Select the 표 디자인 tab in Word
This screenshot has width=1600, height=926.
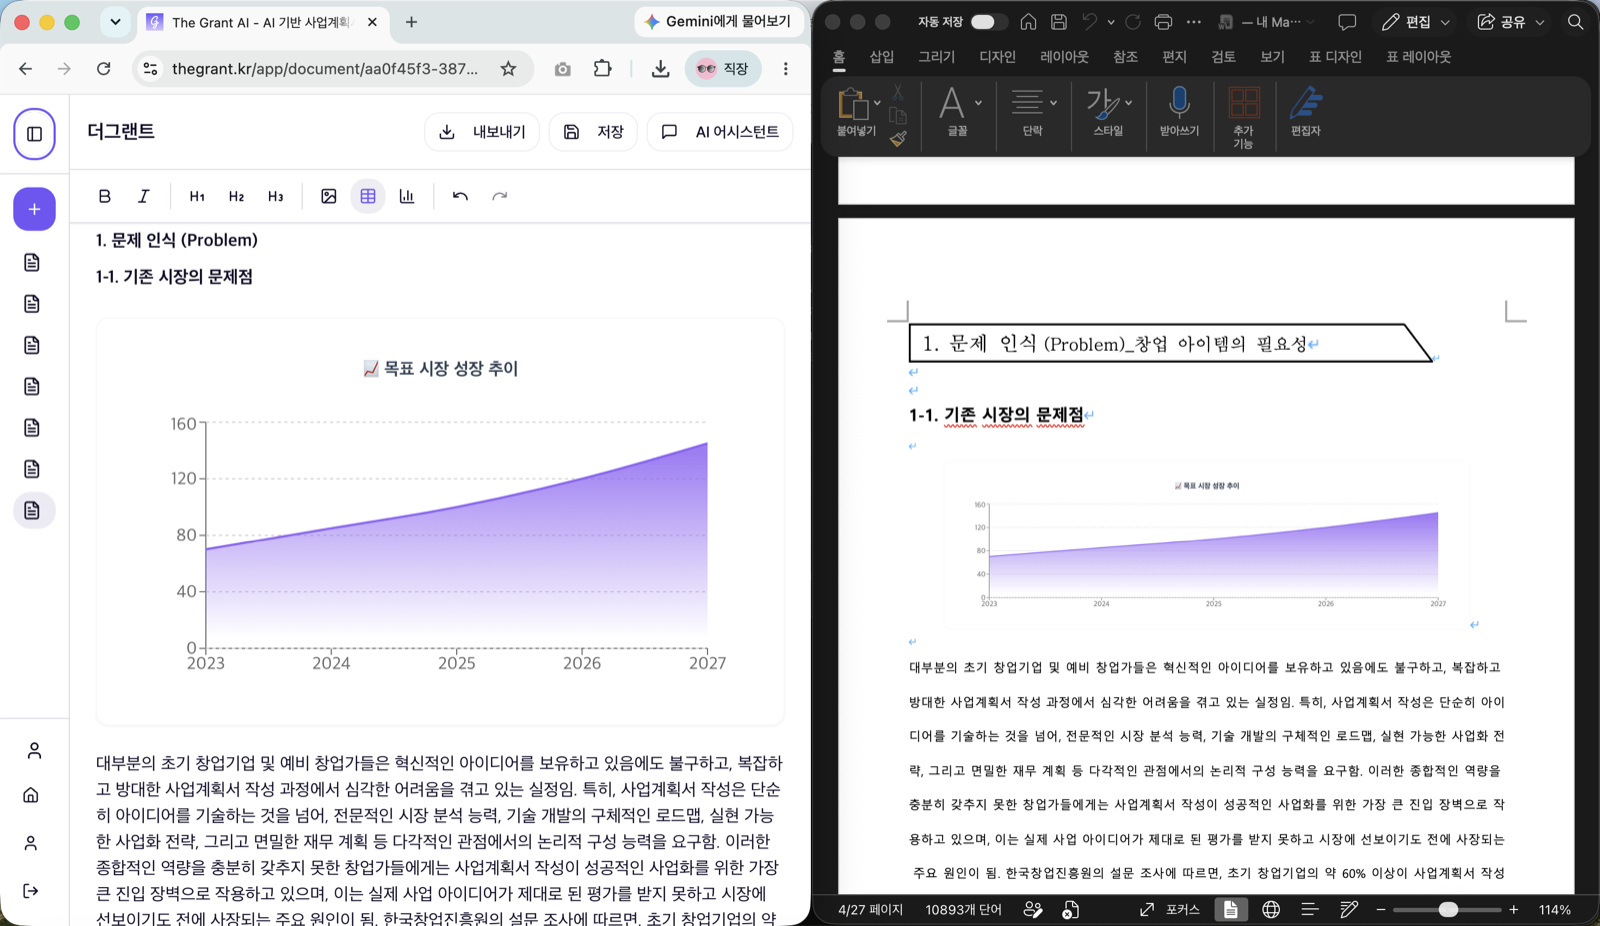[1335, 57]
